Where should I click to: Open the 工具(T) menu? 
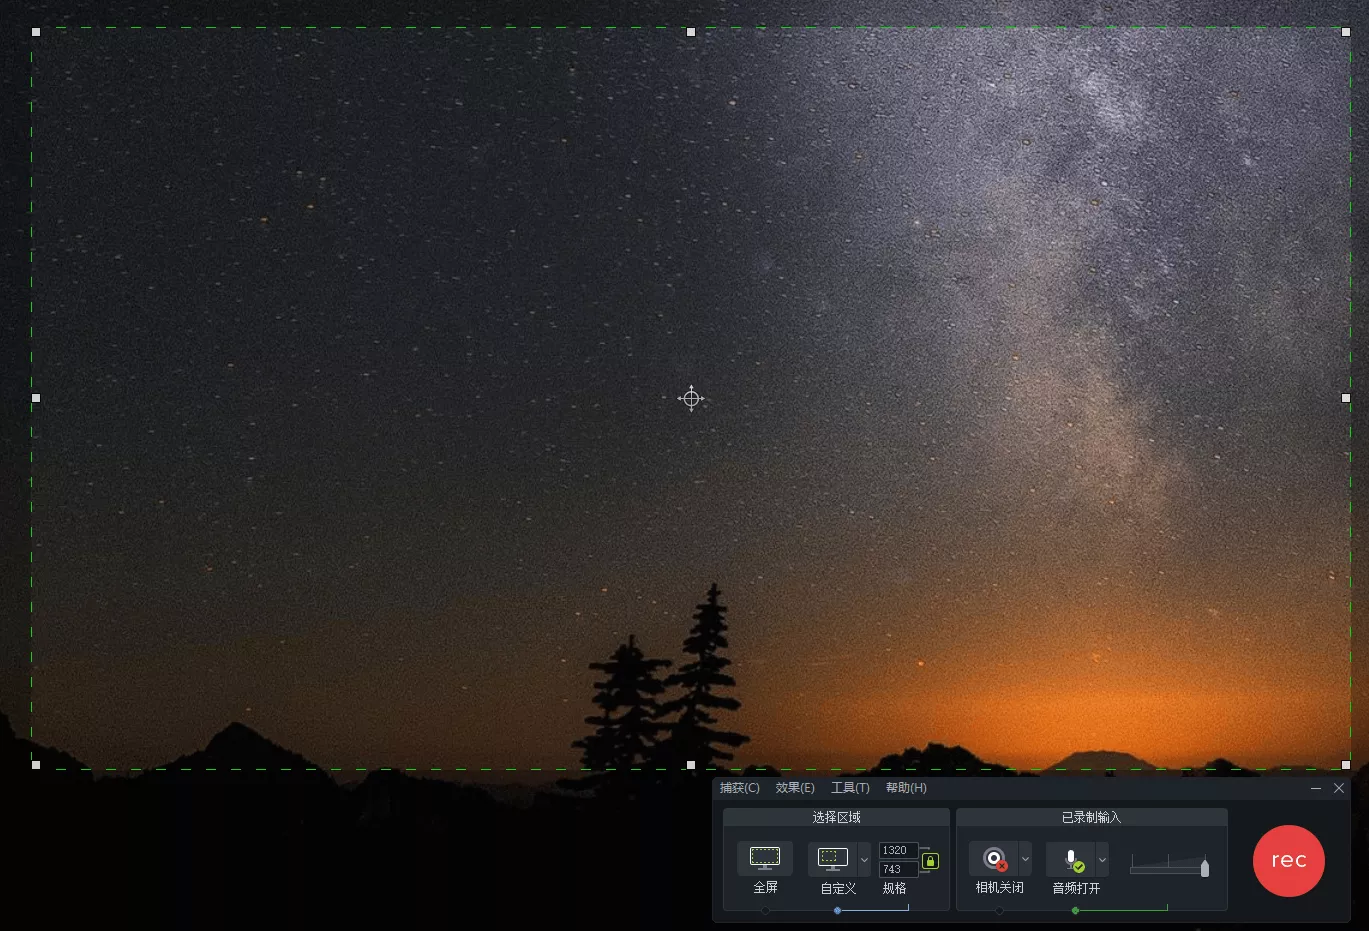[849, 787]
